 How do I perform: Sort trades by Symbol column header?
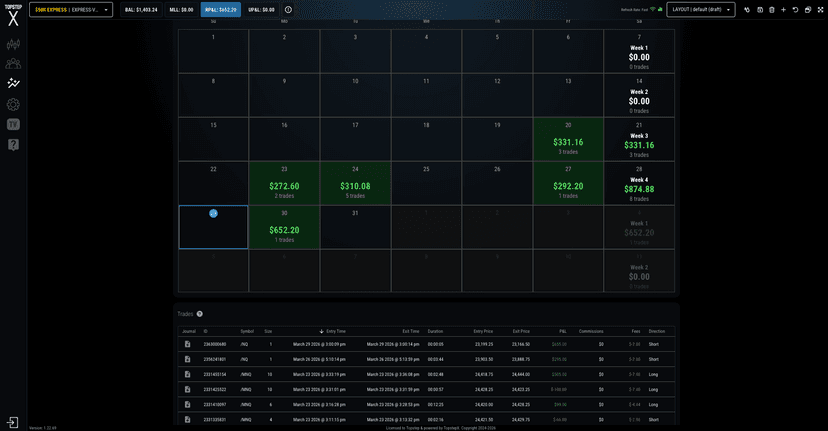[247, 331]
